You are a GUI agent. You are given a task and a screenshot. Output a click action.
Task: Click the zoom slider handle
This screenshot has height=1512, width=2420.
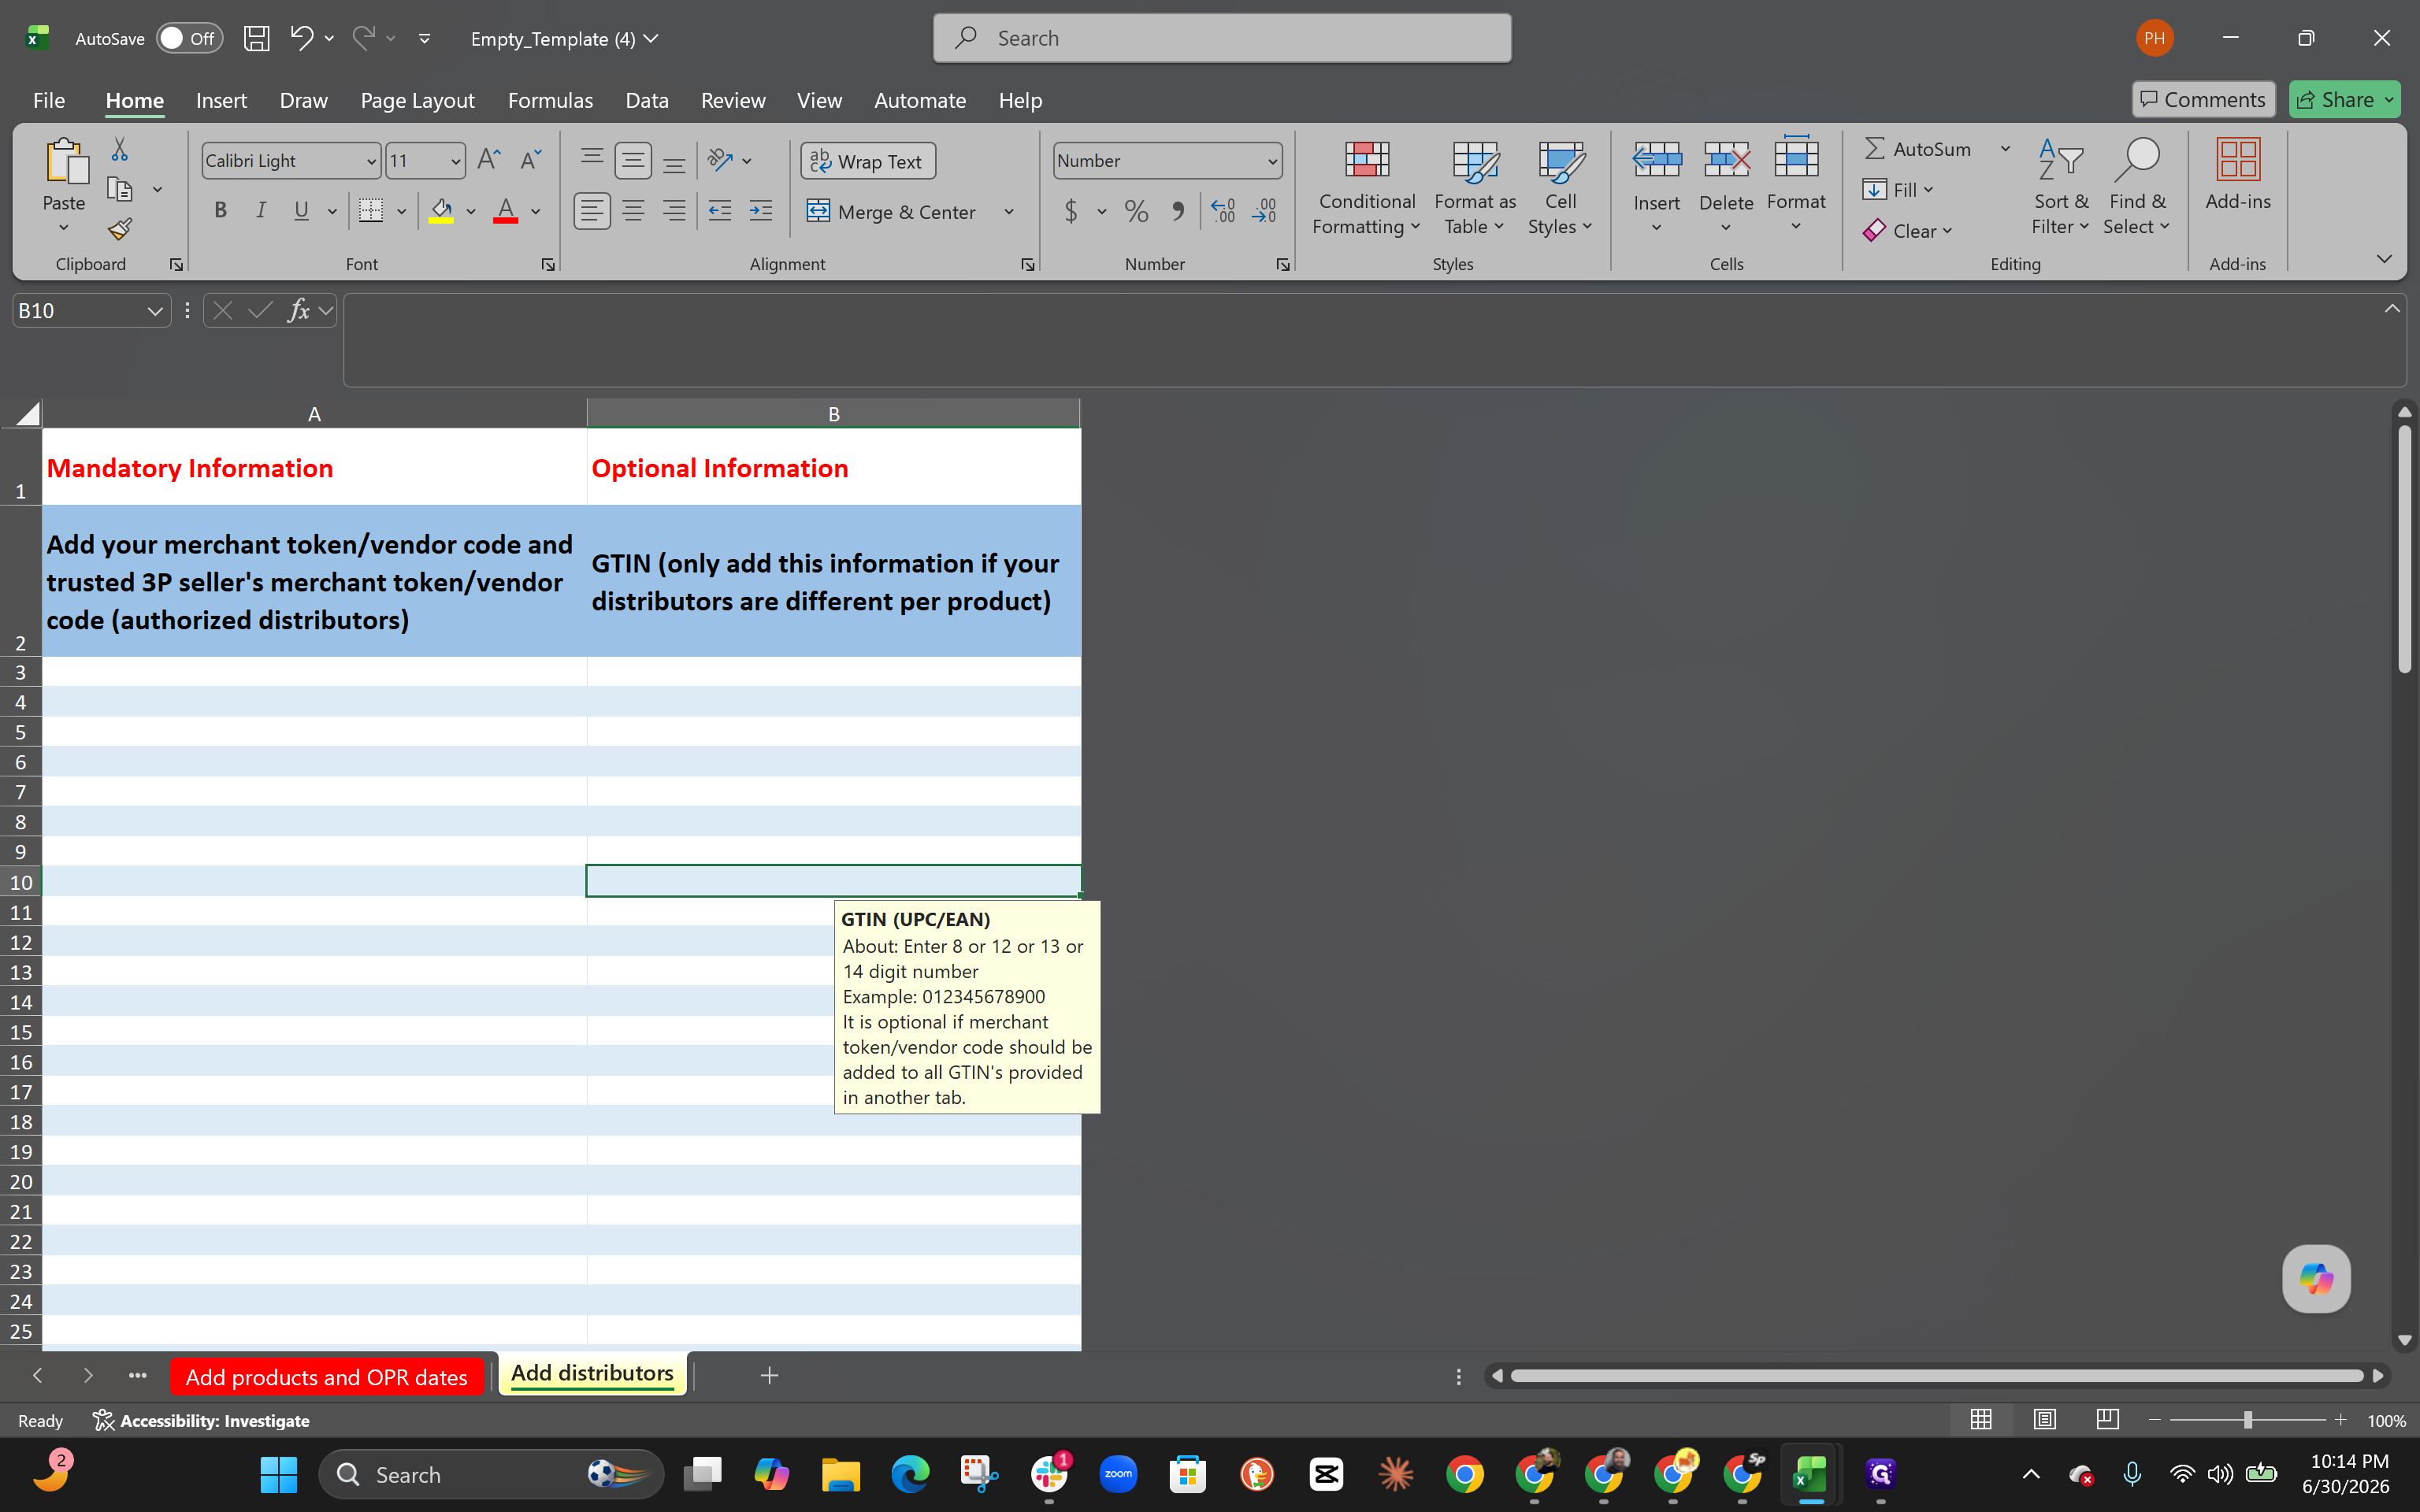coord(2247,1420)
